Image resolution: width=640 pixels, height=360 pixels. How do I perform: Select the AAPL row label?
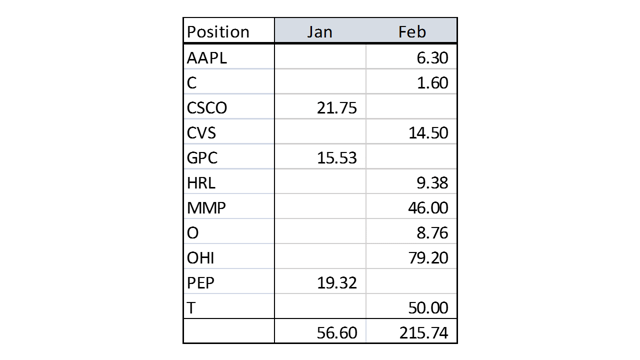[229, 57]
